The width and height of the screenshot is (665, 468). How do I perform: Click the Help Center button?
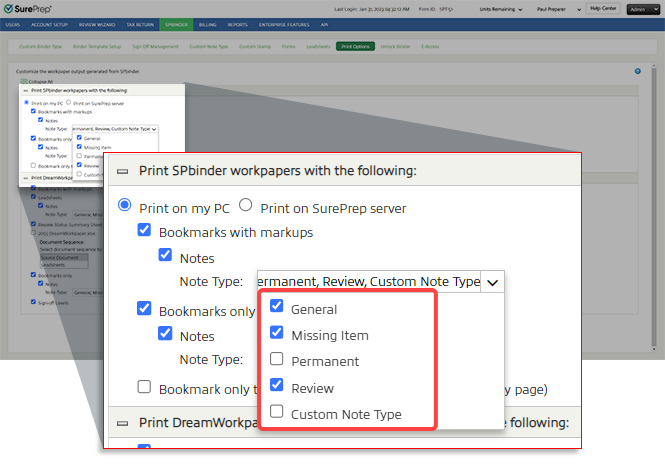pos(603,8)
